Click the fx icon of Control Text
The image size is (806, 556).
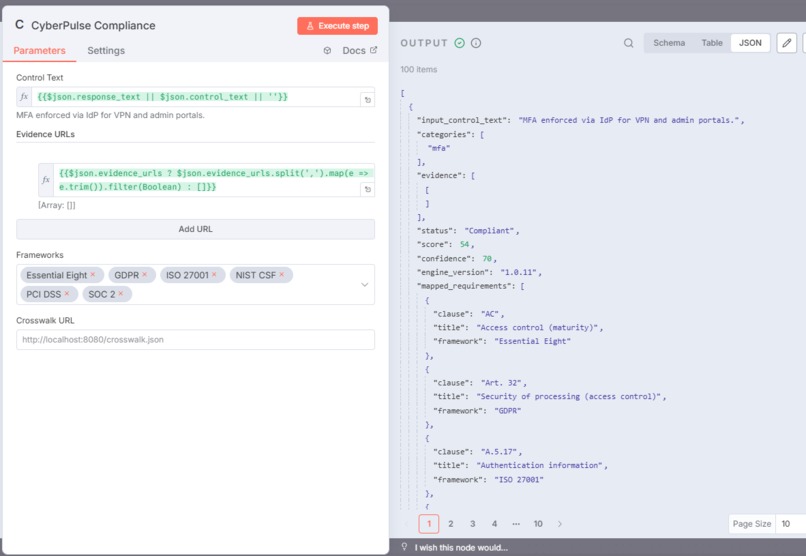(24, 97)
